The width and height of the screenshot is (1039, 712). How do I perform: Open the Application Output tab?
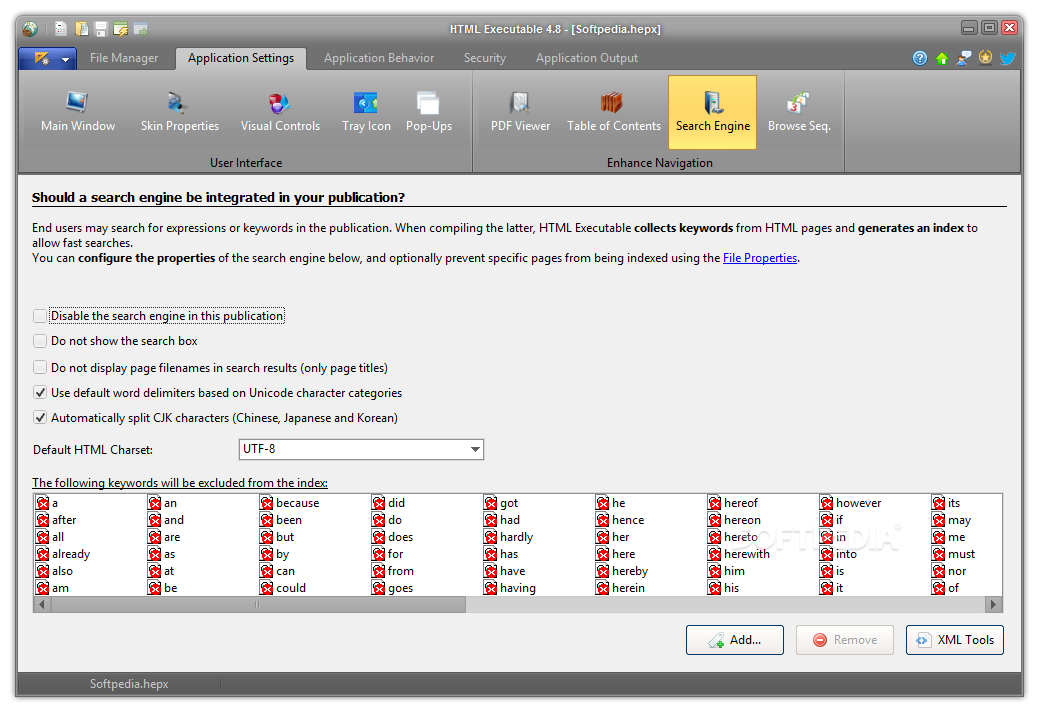pyautogui.click(x=586, y=58)
